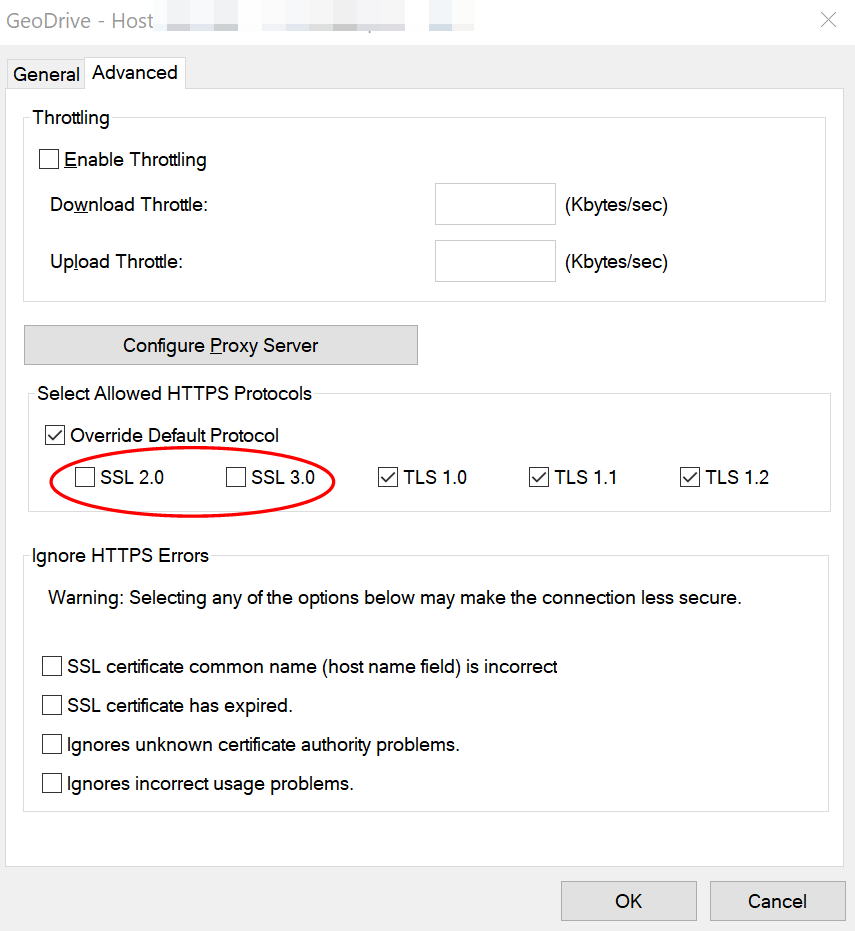Switch to the General tab
Screen dimensions: 855x931
coord(45,74)
